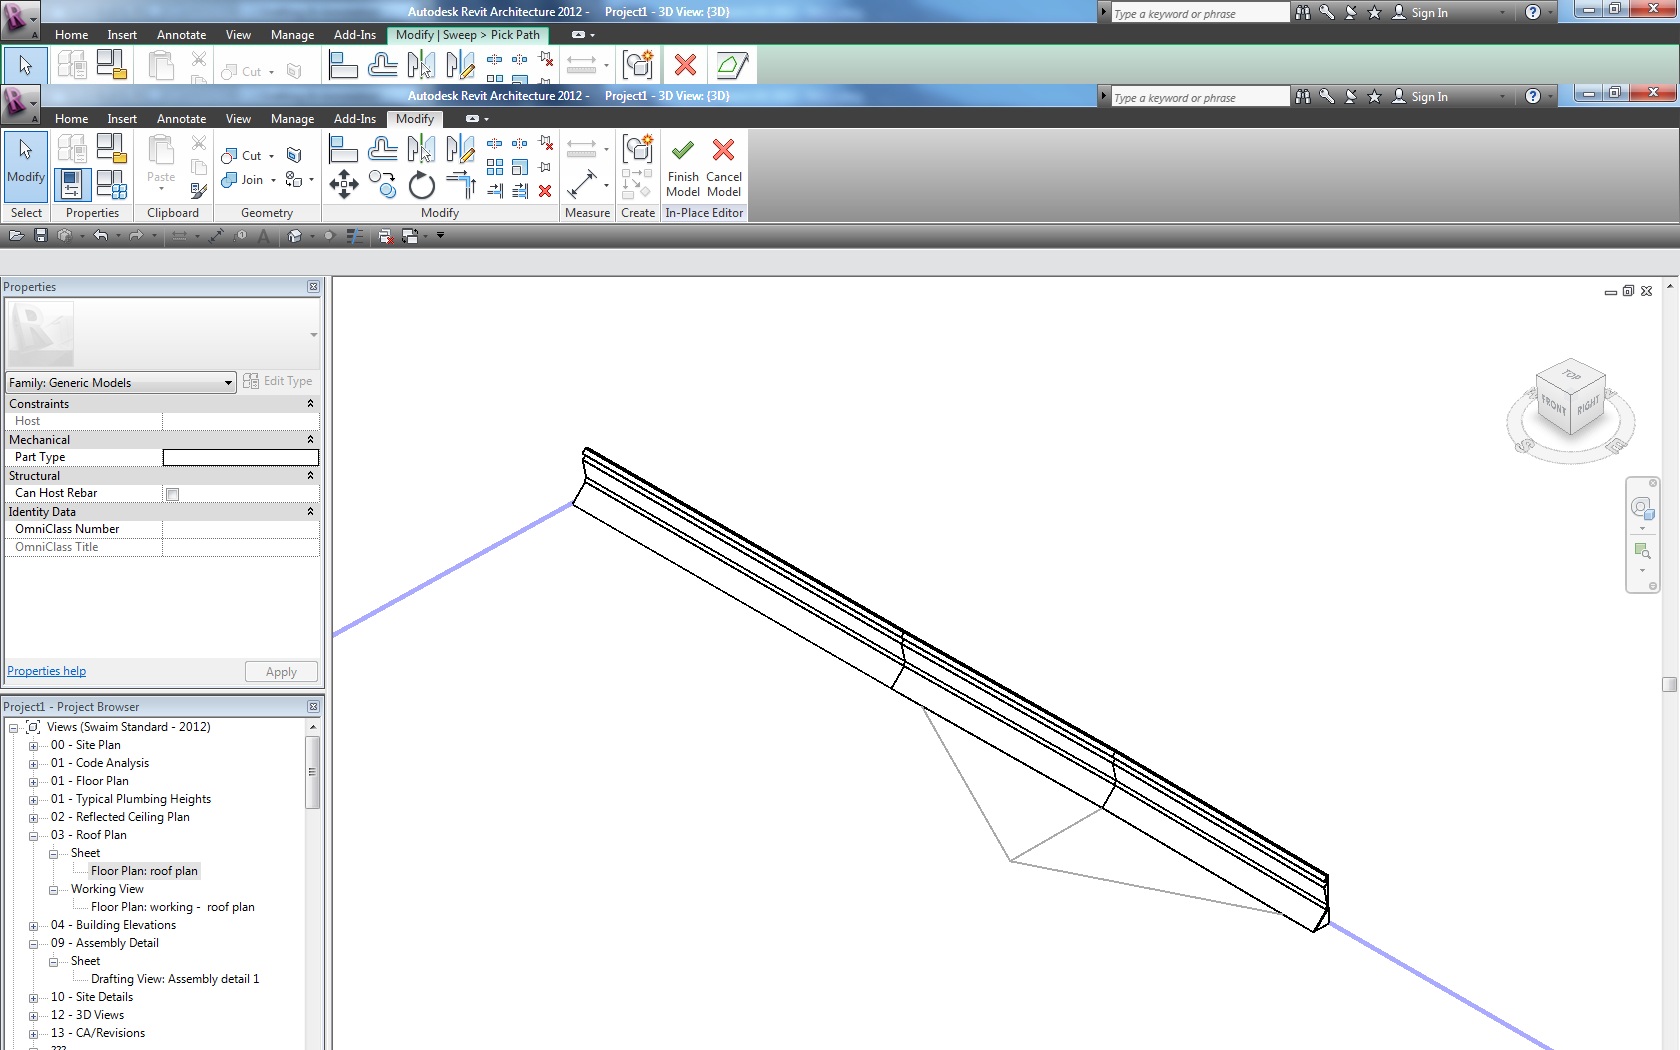The width and height of the screenshot is (1680, 1050).
Task: Click the Open icon in Quick Access Toolbar
Action: tap(16, 236)
